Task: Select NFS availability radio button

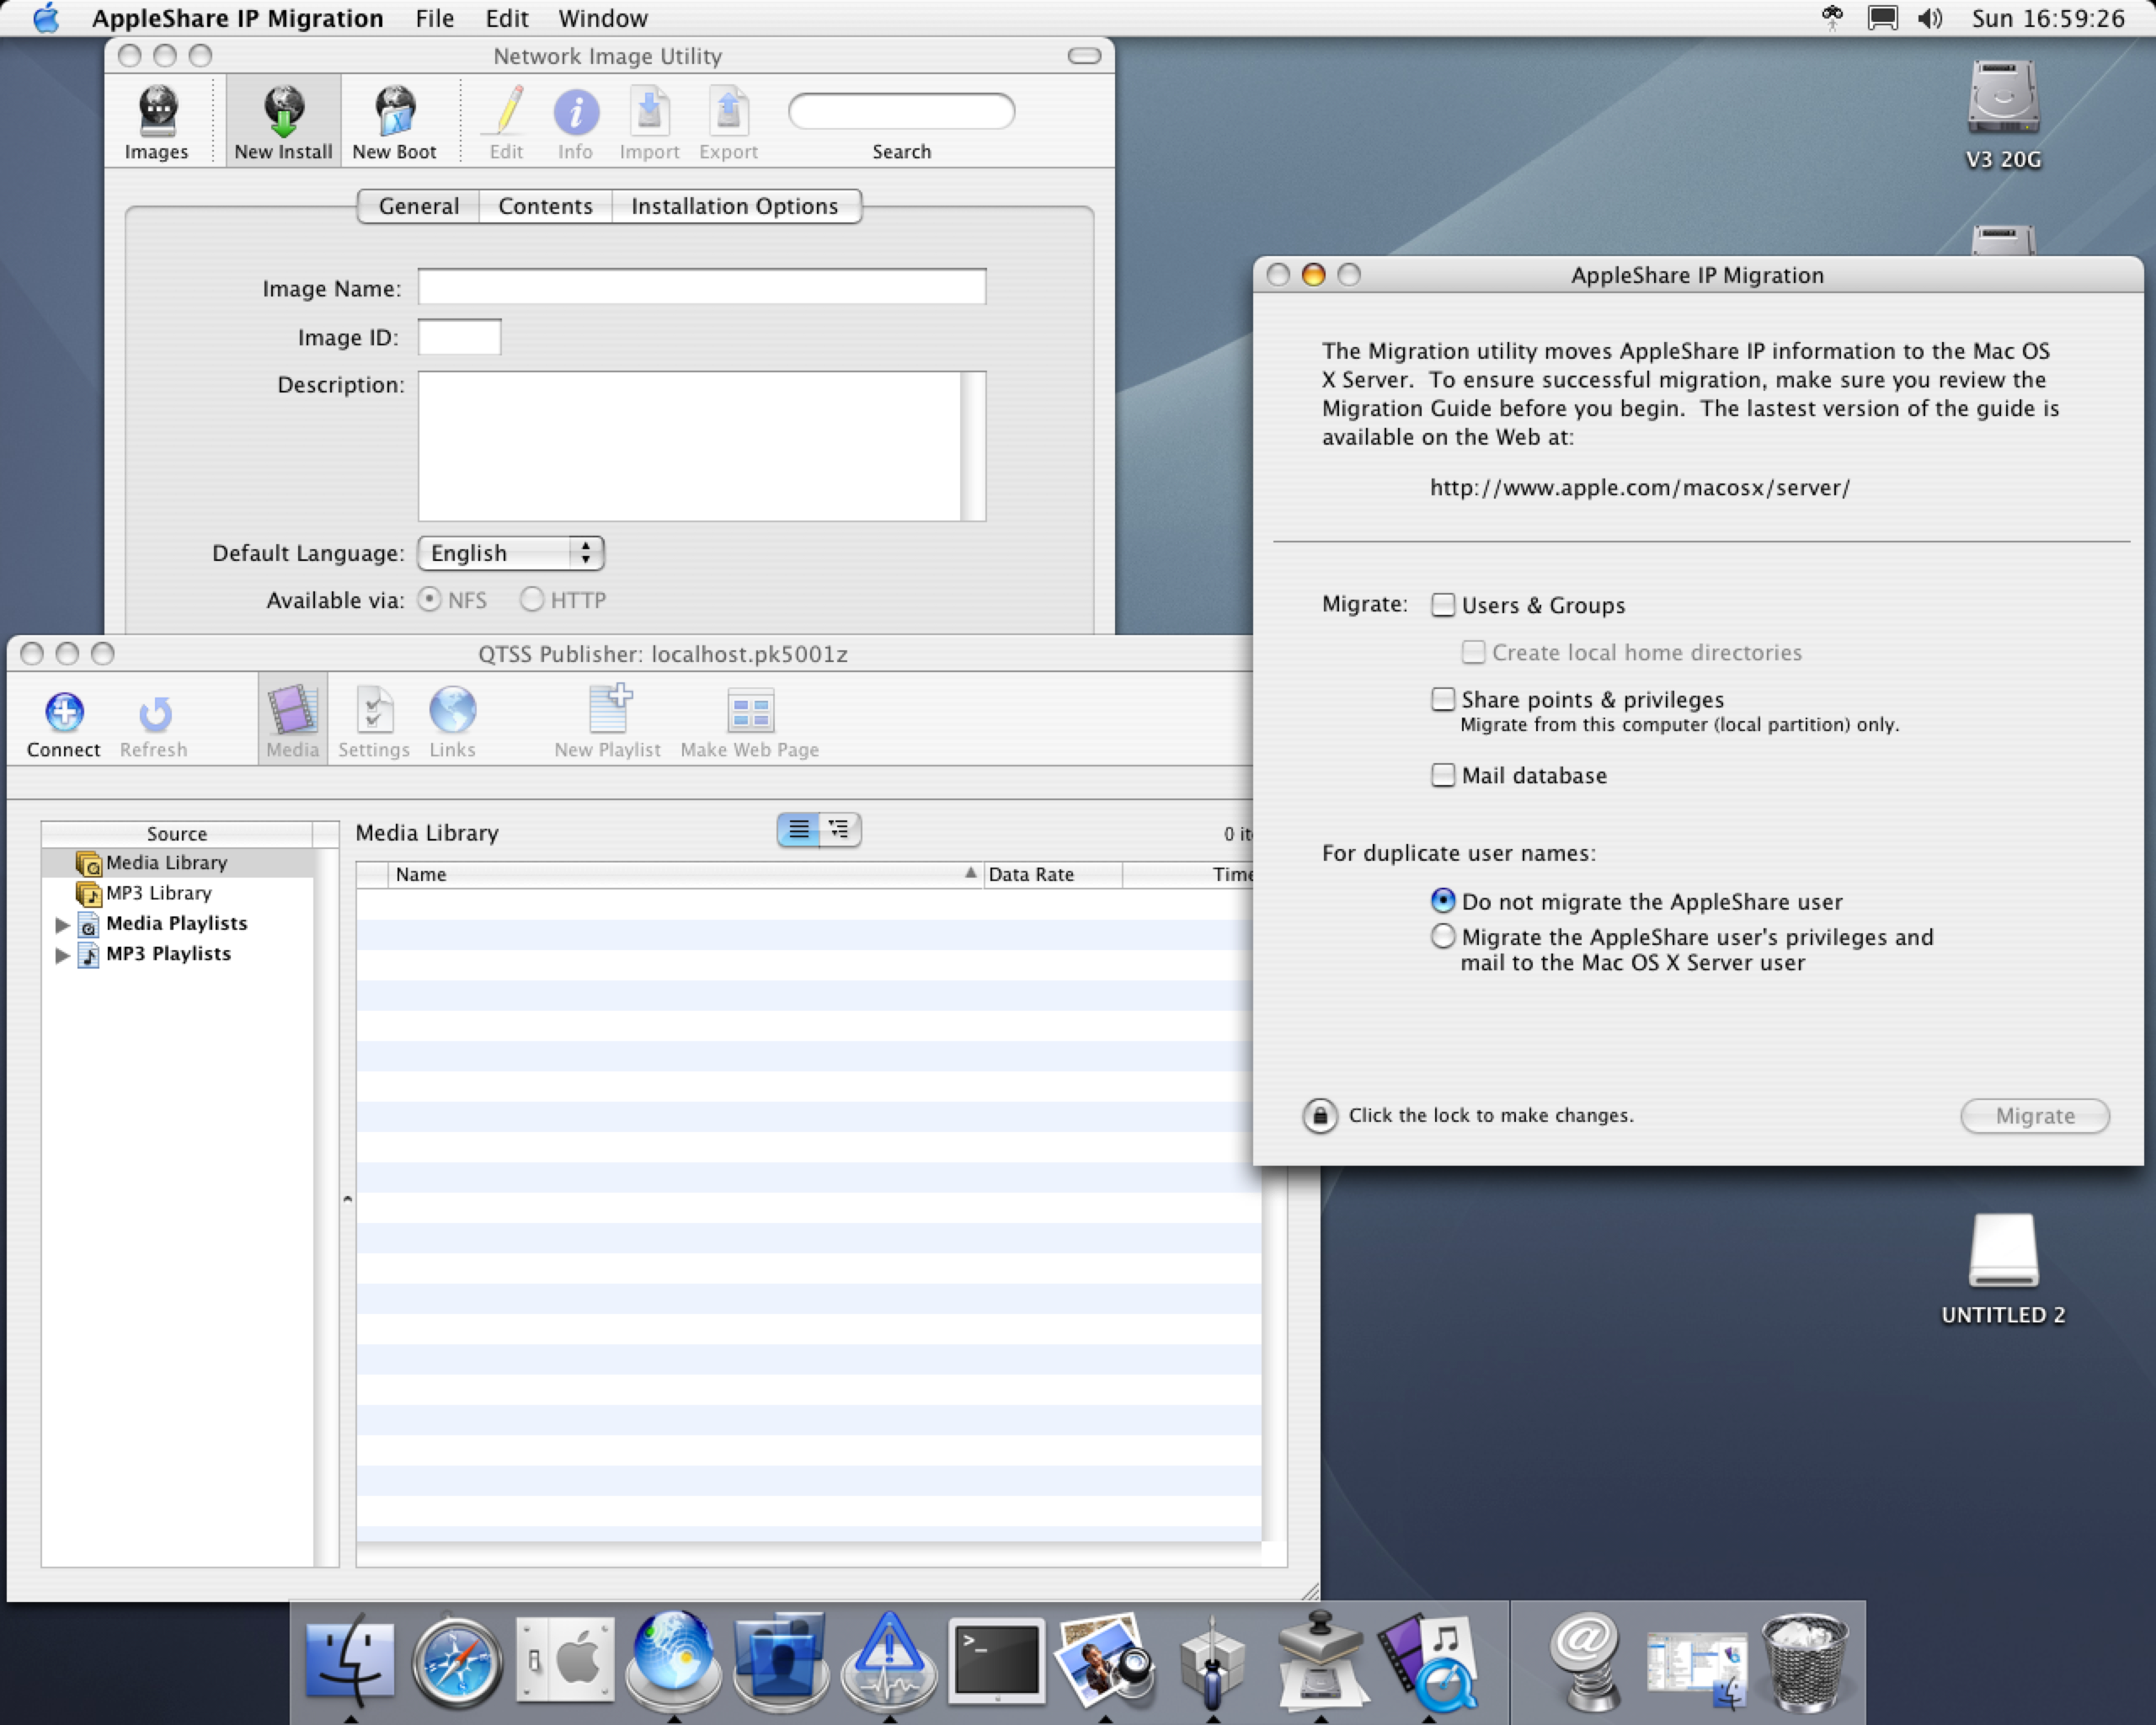Action: pos(429,599)
